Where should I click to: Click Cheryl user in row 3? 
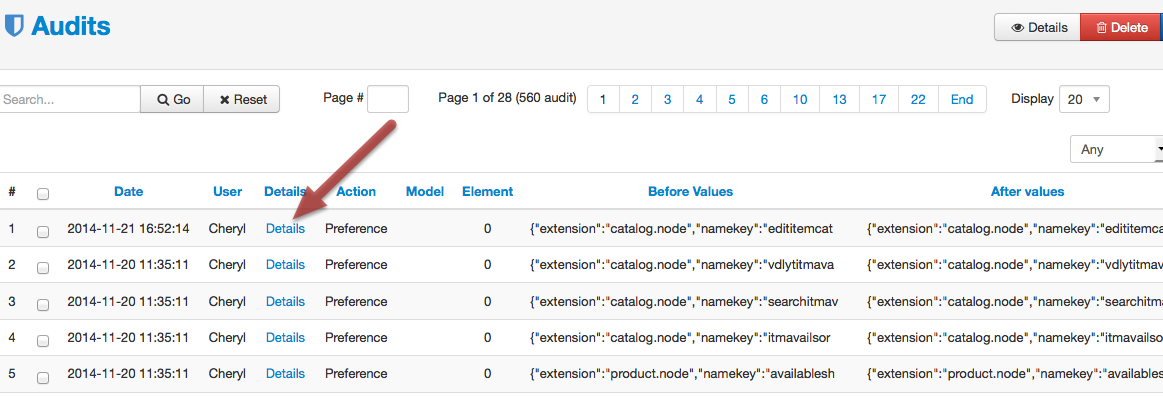pos(228,301)
